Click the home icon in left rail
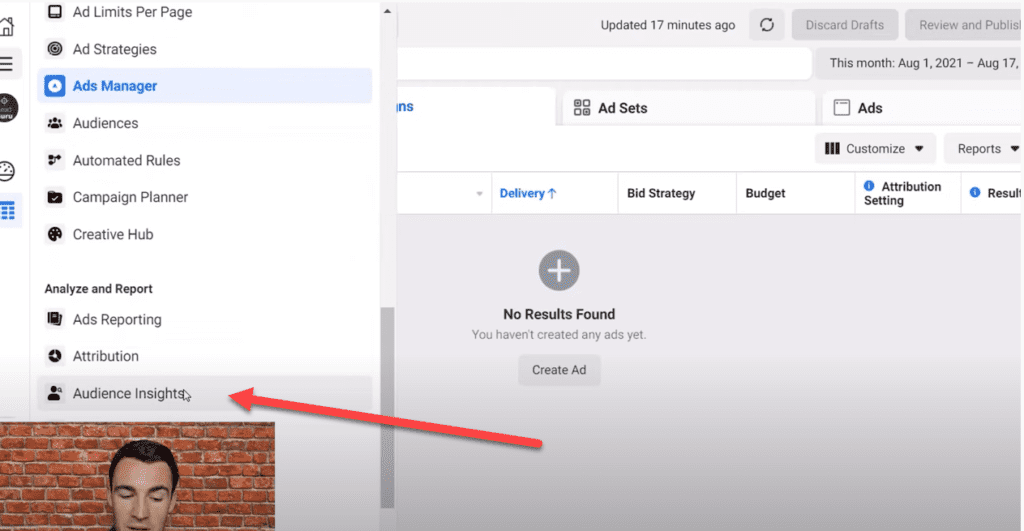This screenshot has width=1024, height=531. [7, 26]
